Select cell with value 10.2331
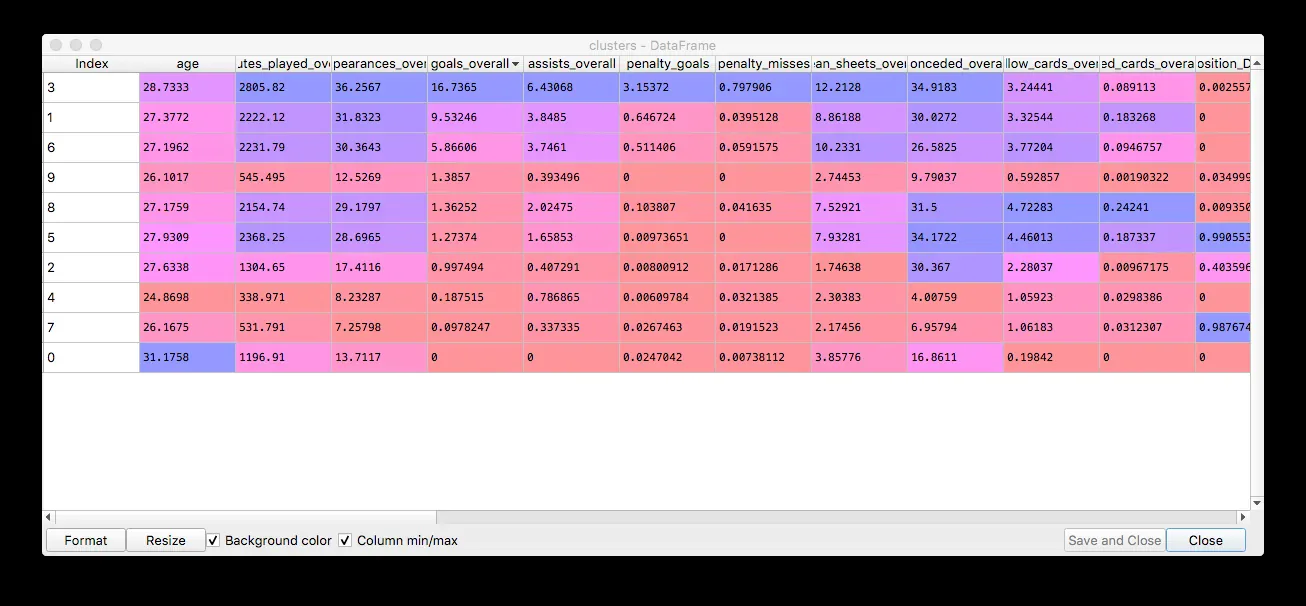The width and height of the screenshot is (1306, 606). pos(859,147)
